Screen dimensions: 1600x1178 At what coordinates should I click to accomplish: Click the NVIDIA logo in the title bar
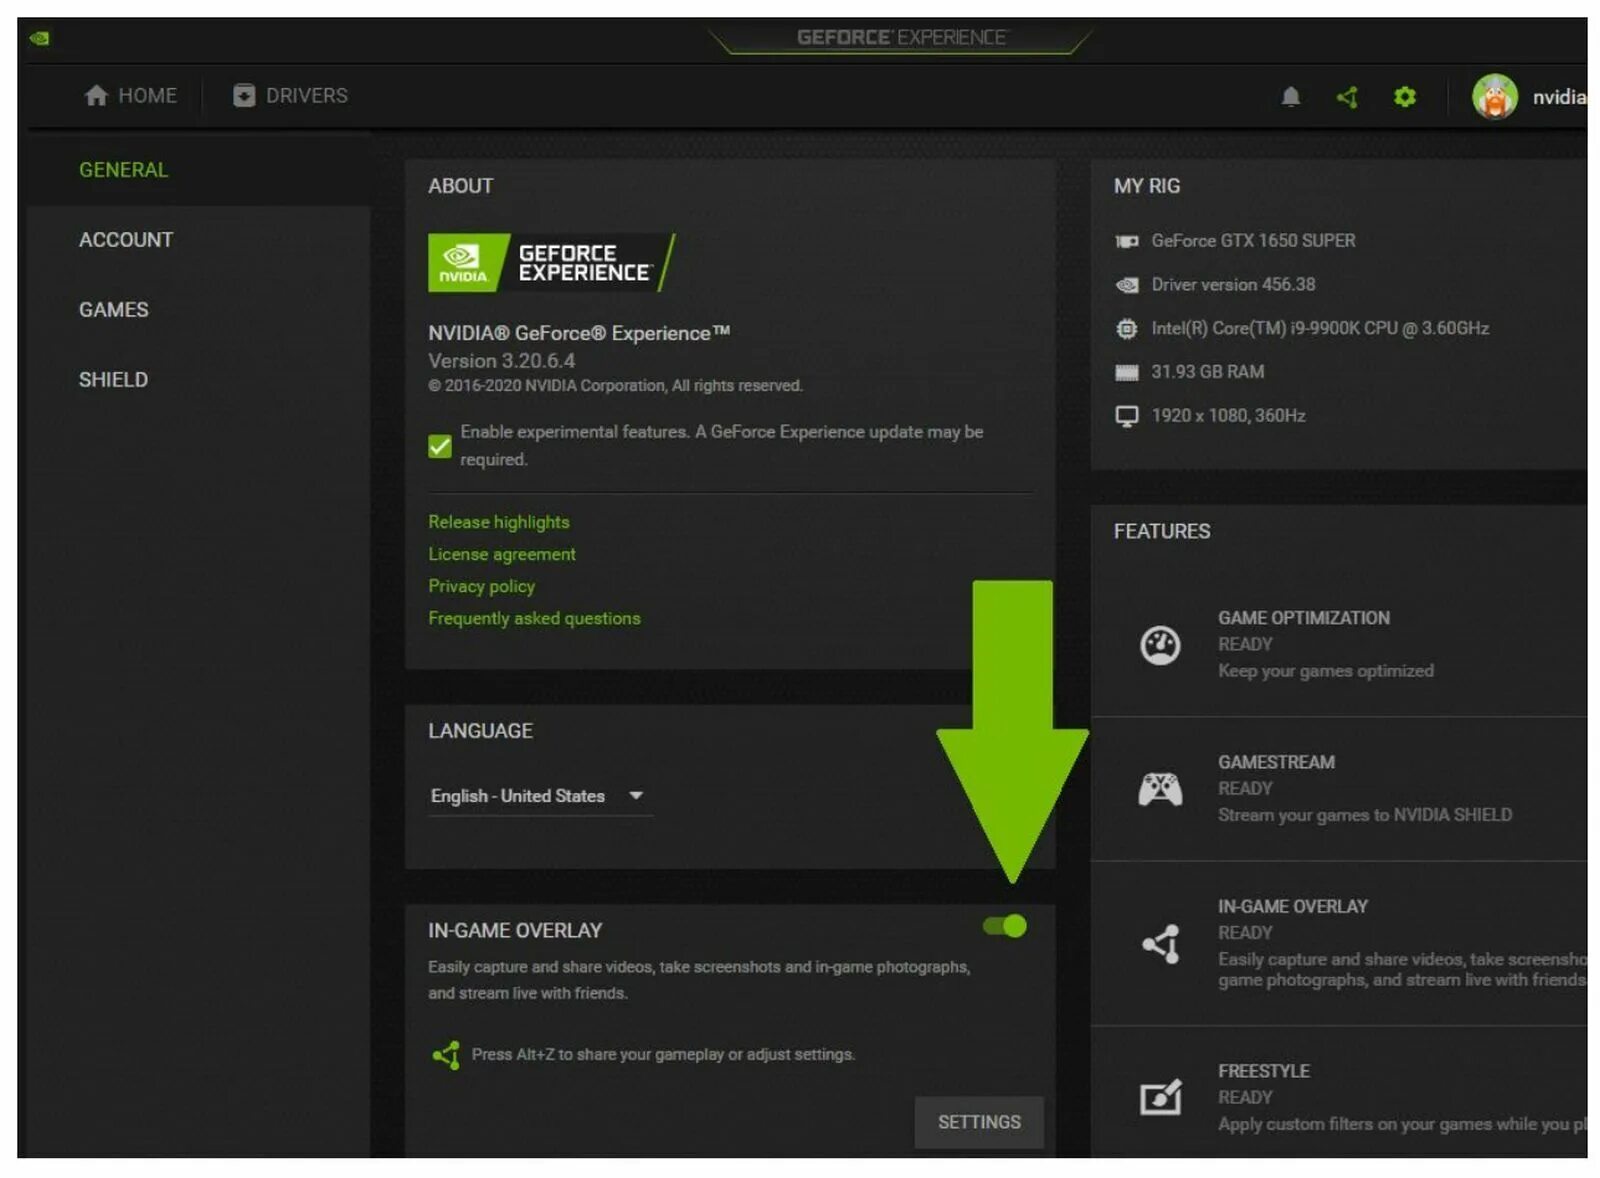coord(40,38)
